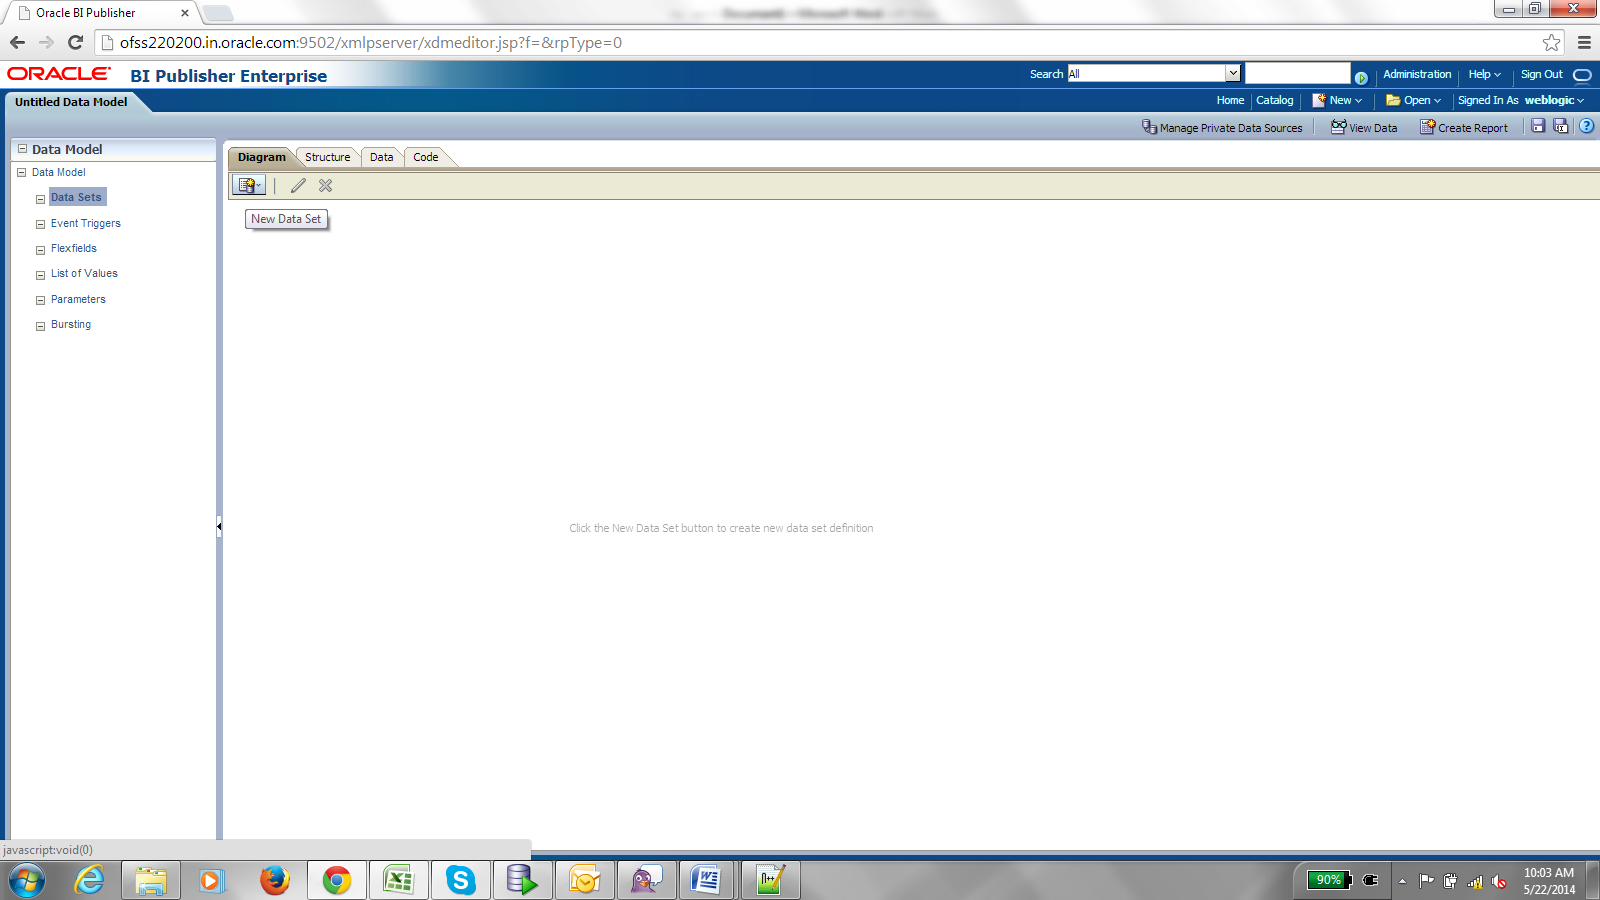Viewport: 1600px width, 900px height.
Task: Select Flexfields in the tree
Action: [x=74, y=248]
